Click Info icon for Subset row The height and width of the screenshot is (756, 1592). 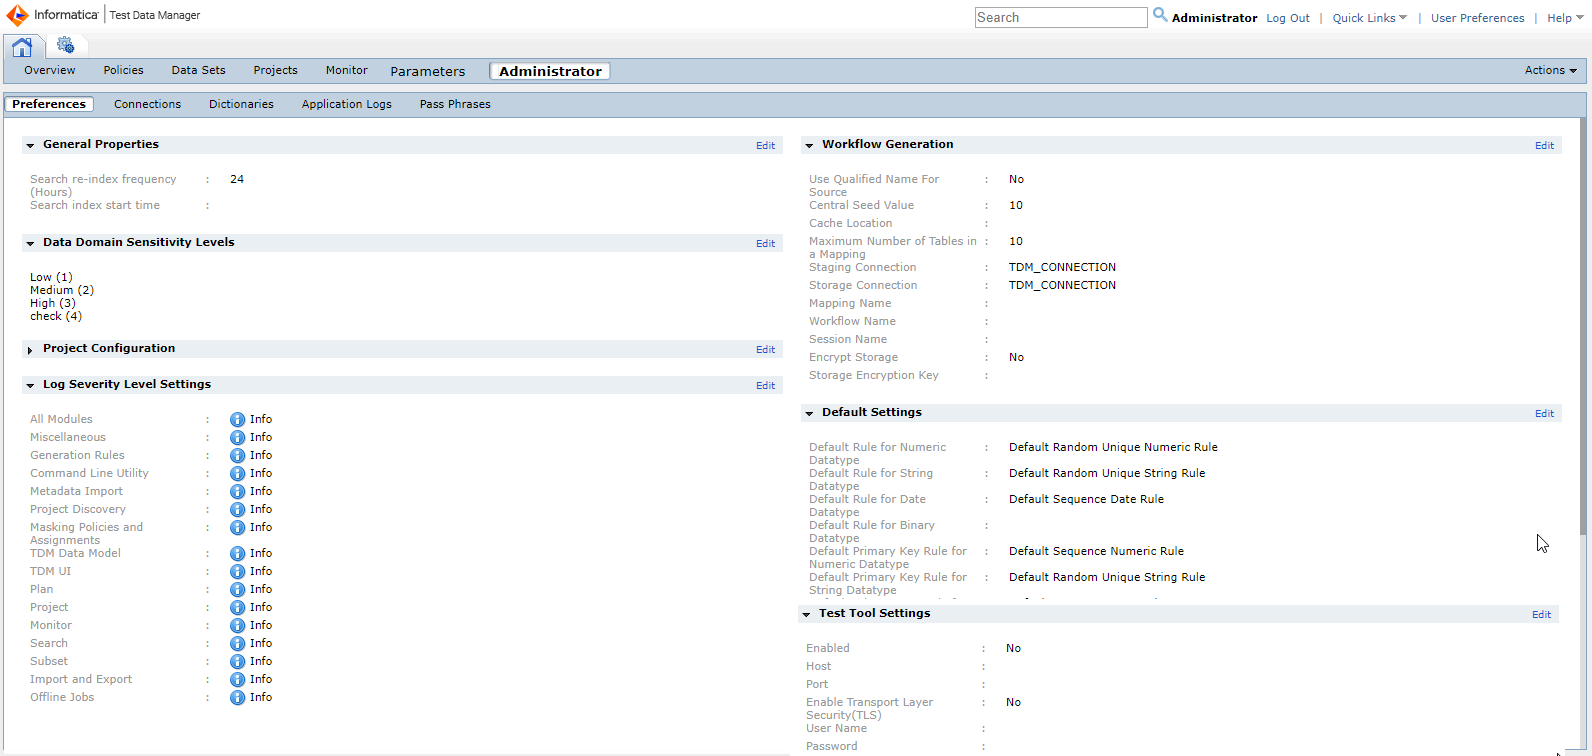(x=237, y=662)
